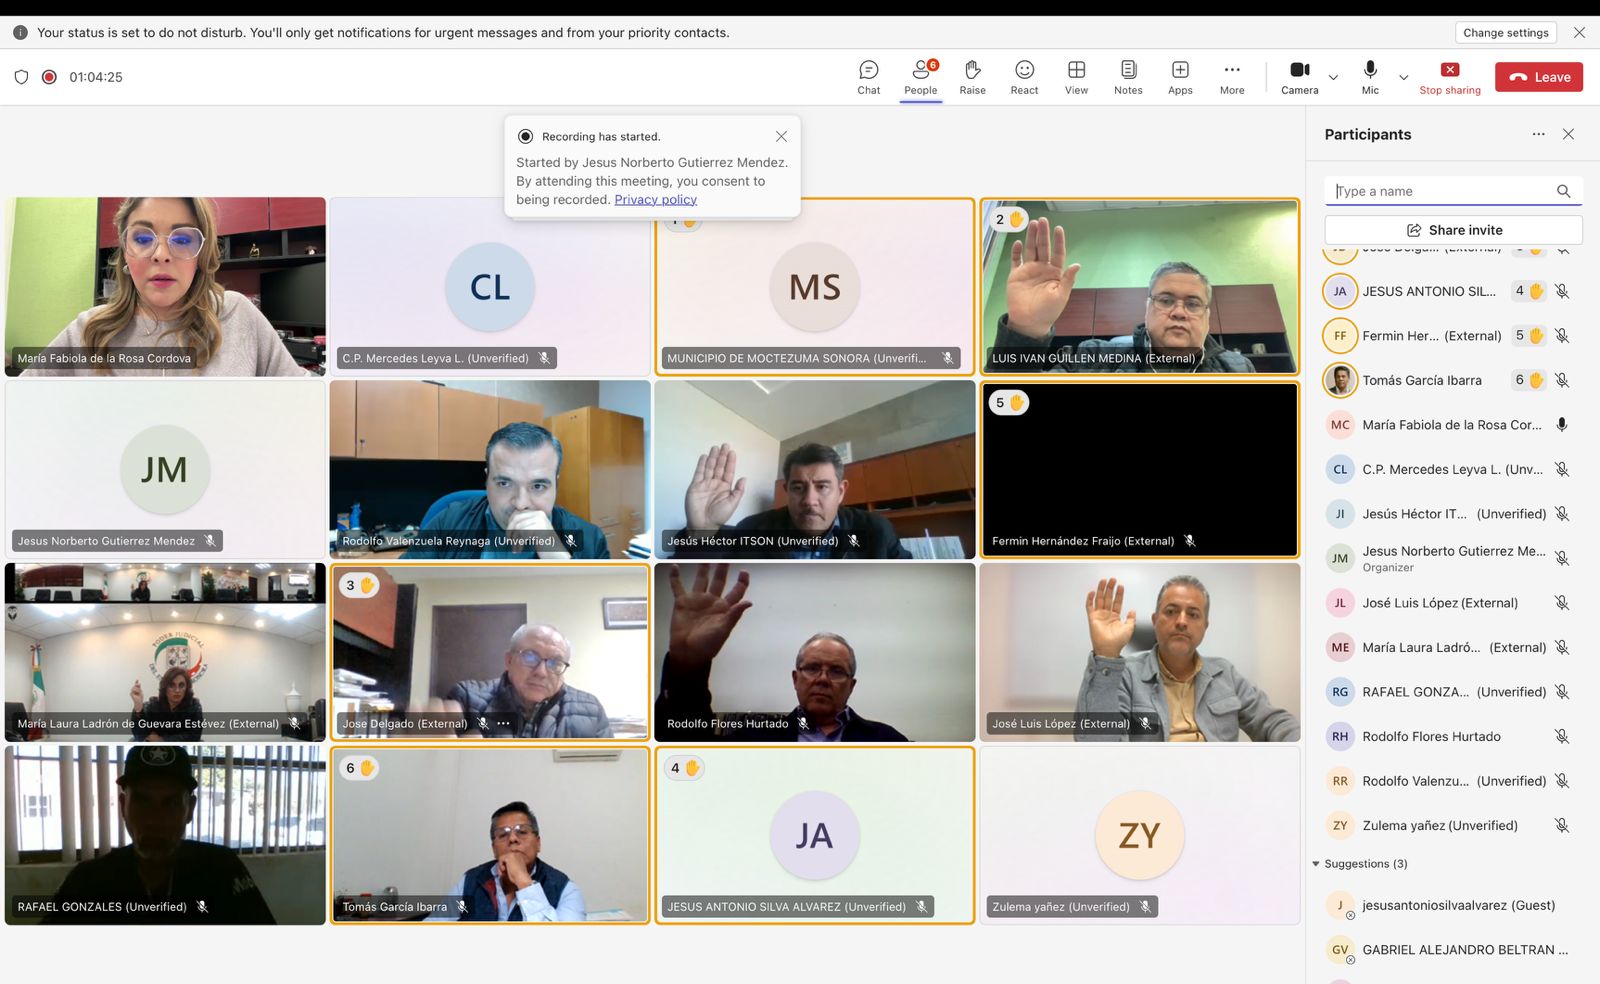Viewport: 1600px width, 984px height.
Task: Open the React emoji menu
Action: tap(1024, 77)
